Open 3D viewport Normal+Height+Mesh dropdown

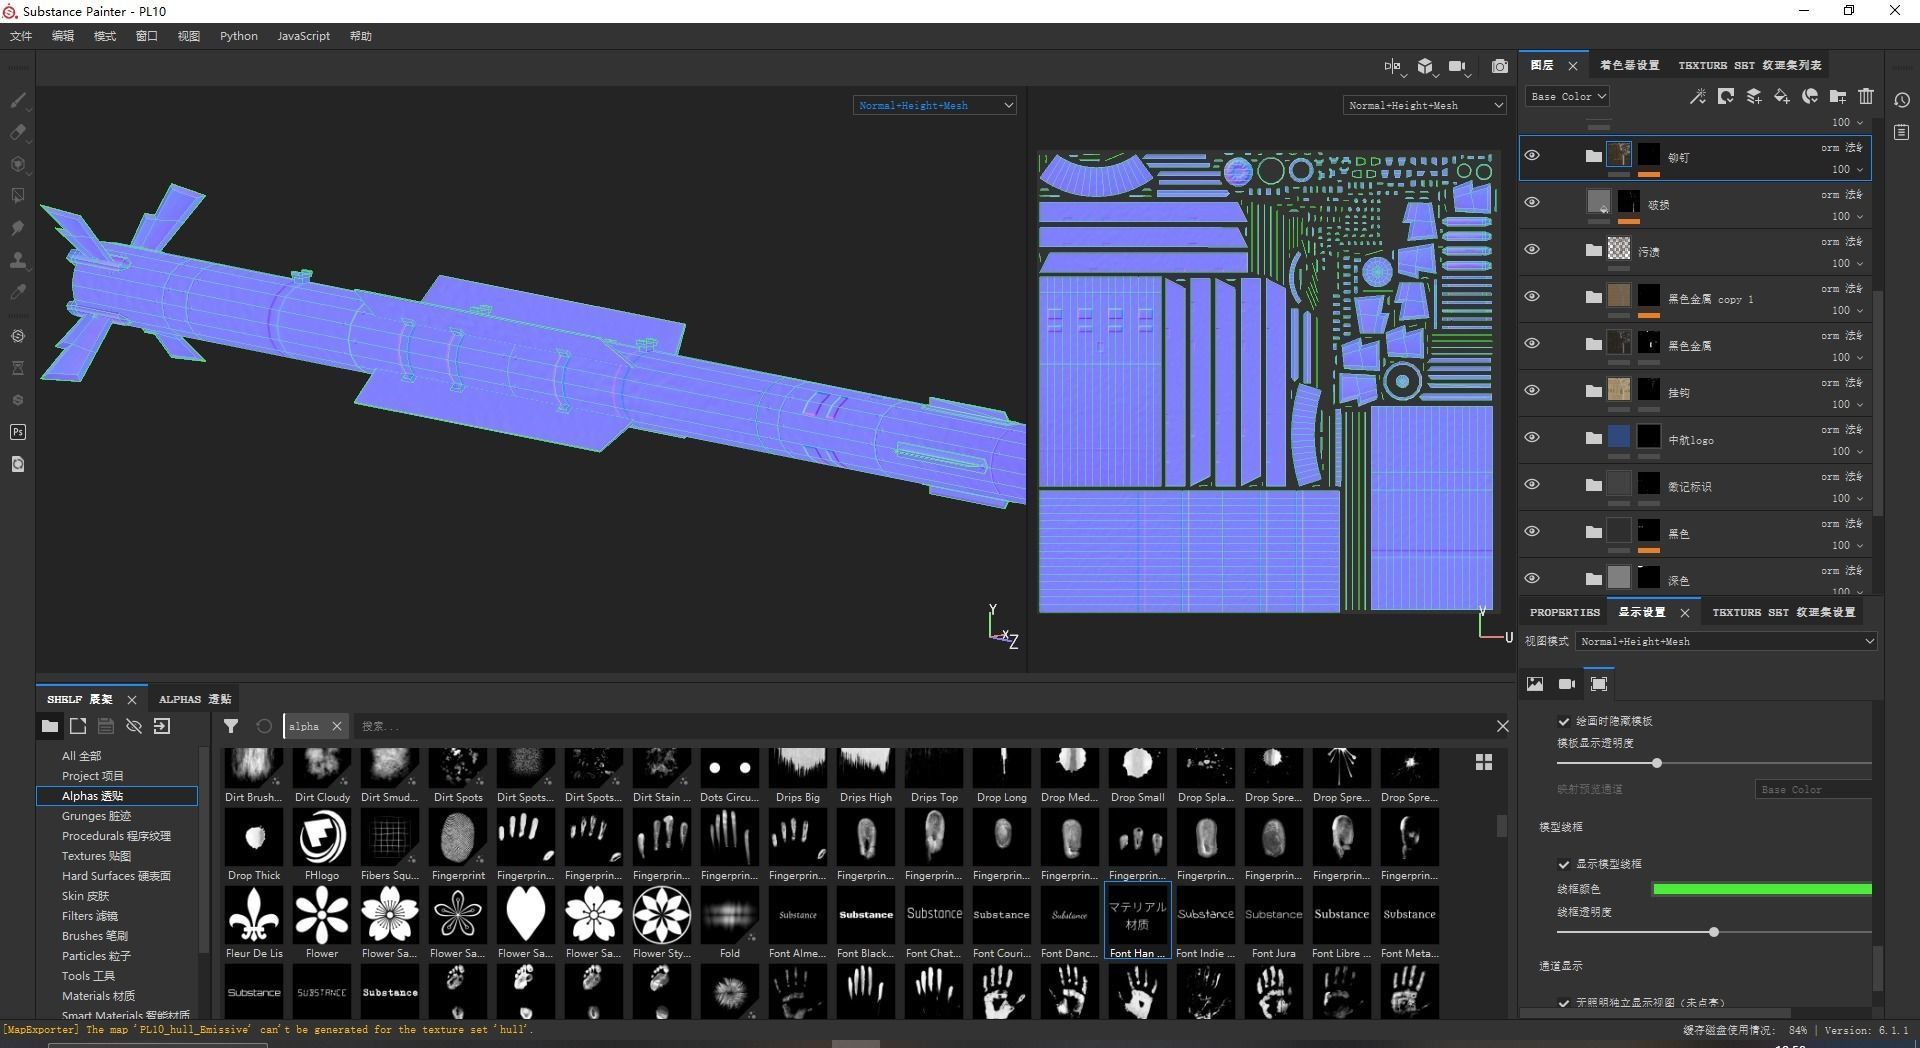[935, 105]
